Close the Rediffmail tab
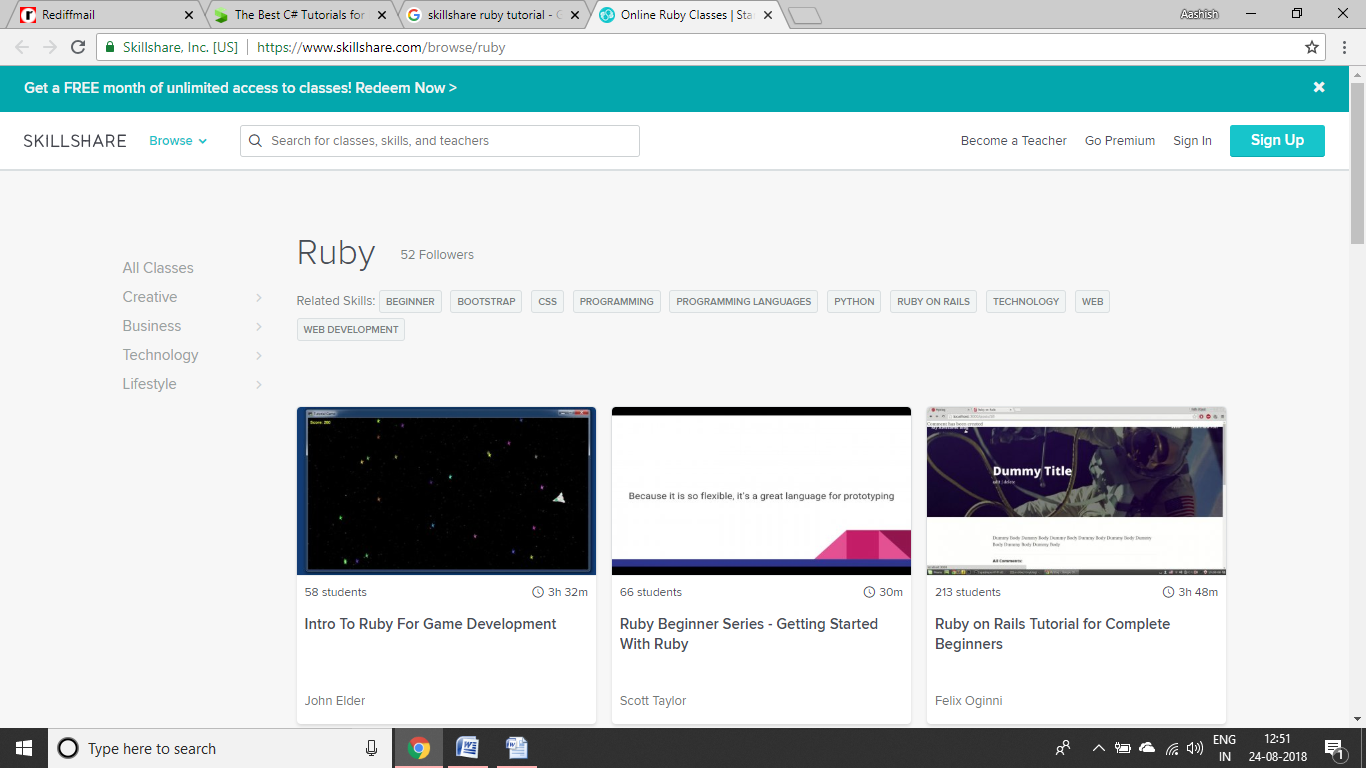The height and width of the screenshot is (768, 1366). tap(190, 15)
